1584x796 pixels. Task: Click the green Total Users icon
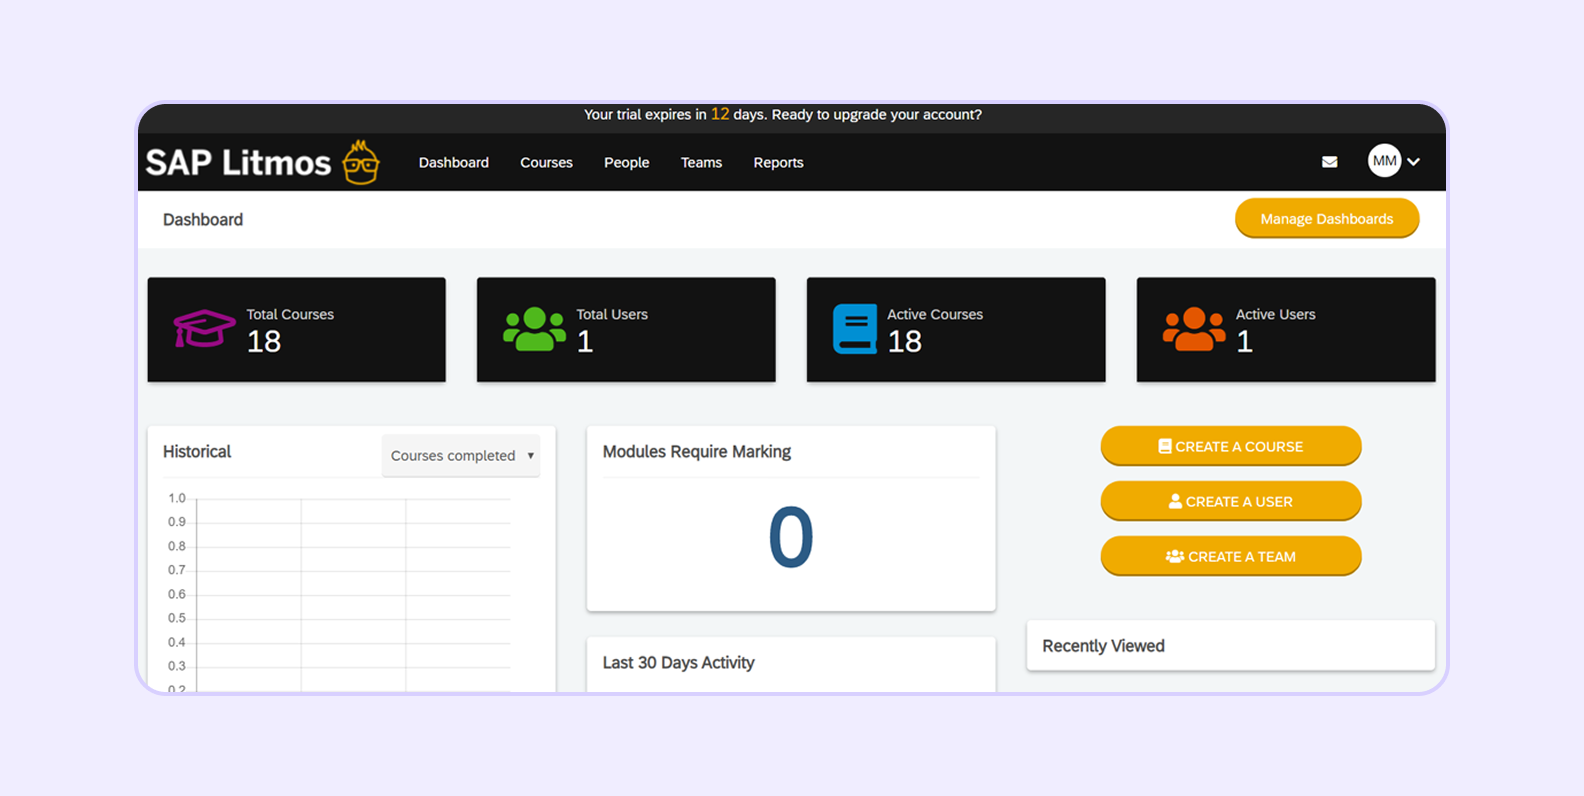(x=534, y=329)
